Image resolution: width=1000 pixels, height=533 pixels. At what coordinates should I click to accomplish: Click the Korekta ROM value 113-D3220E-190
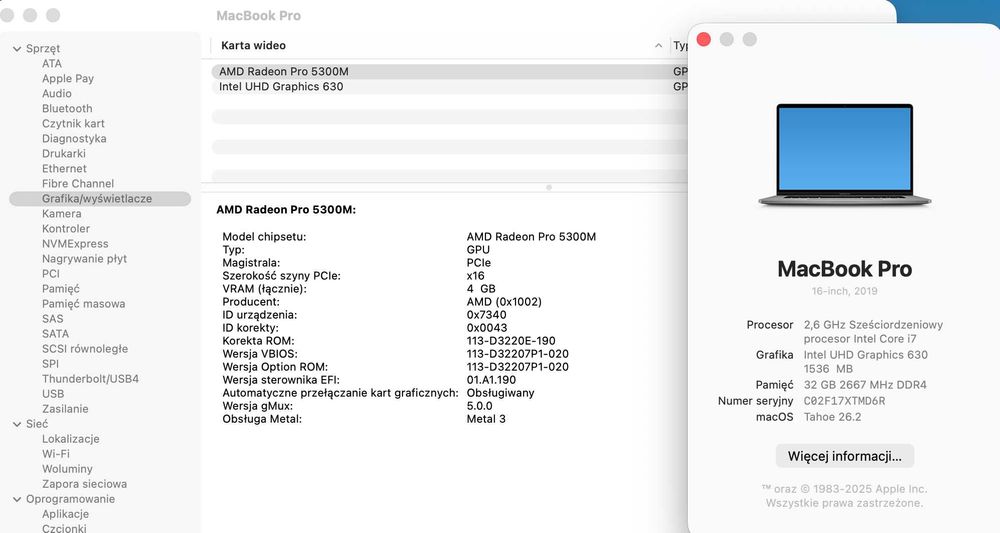[x=511, y=341]
